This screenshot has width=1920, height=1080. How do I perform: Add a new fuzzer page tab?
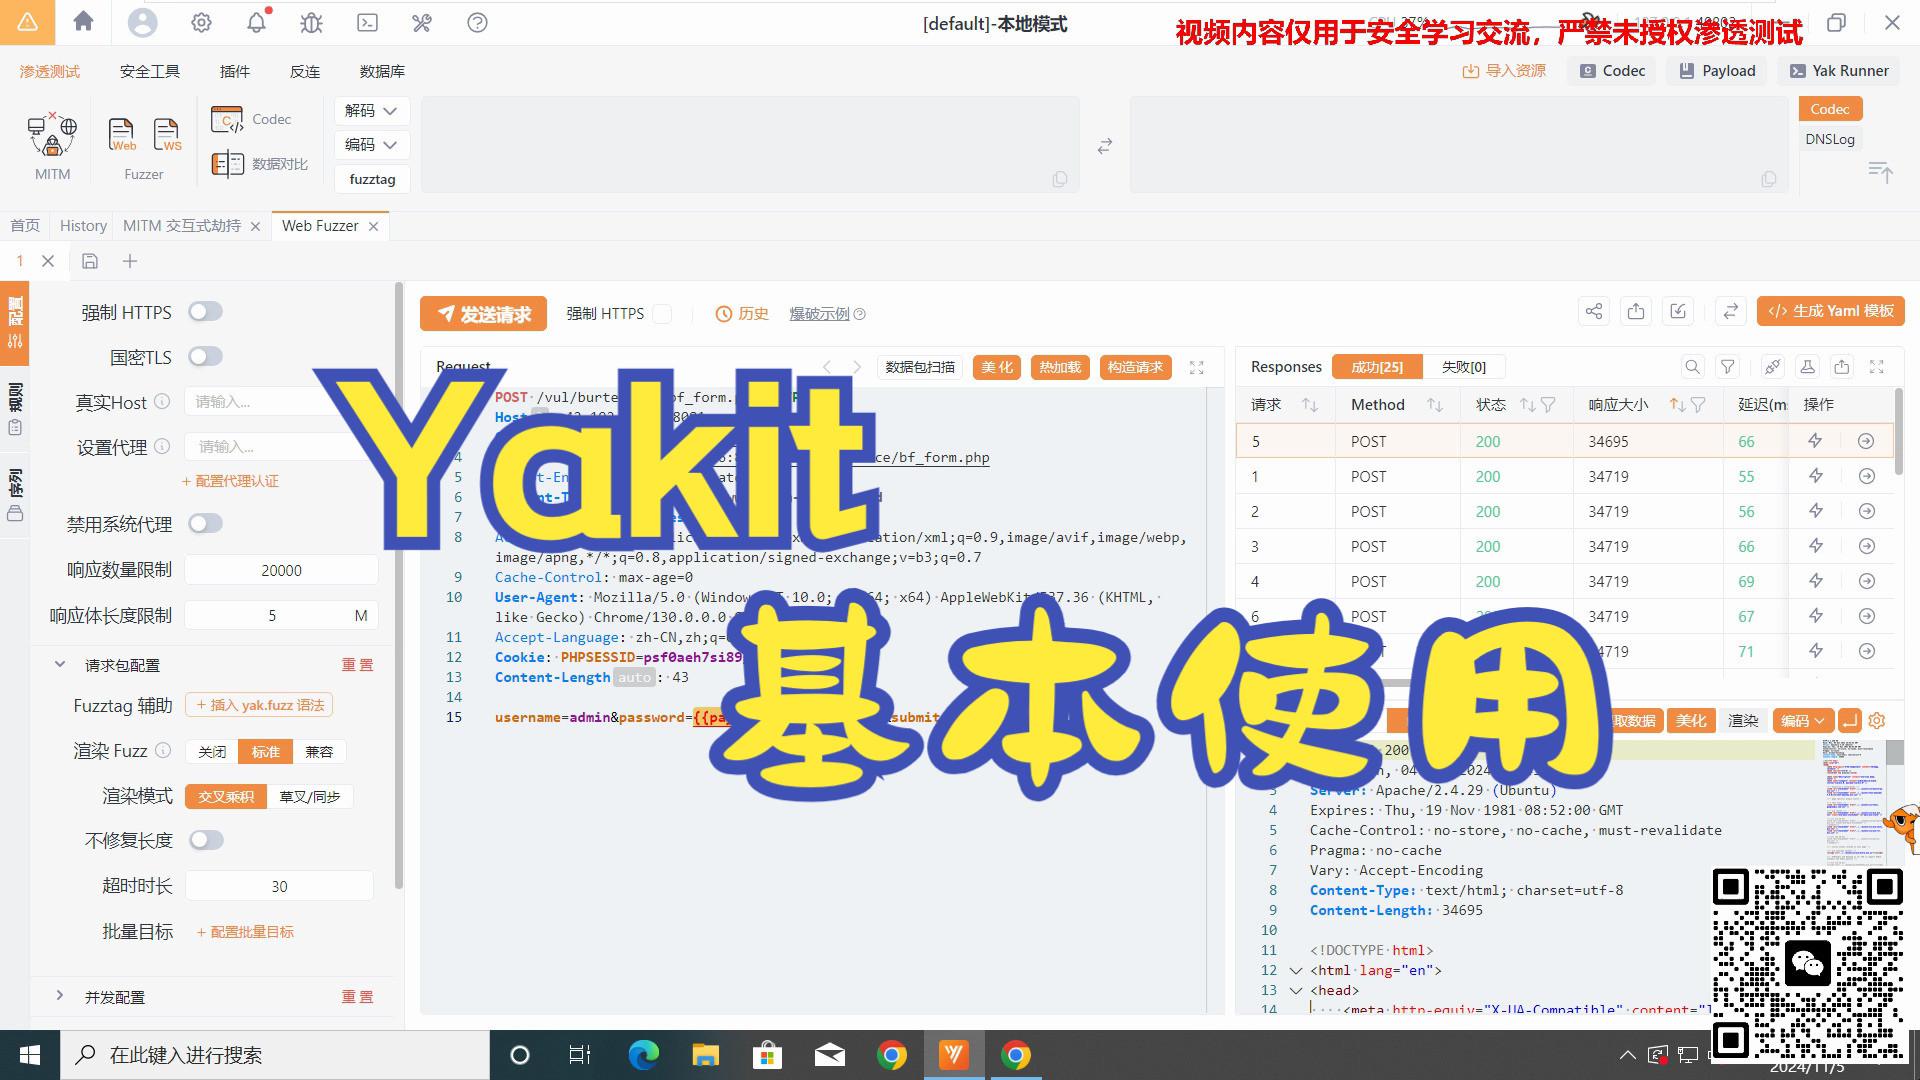coord(130,261)
